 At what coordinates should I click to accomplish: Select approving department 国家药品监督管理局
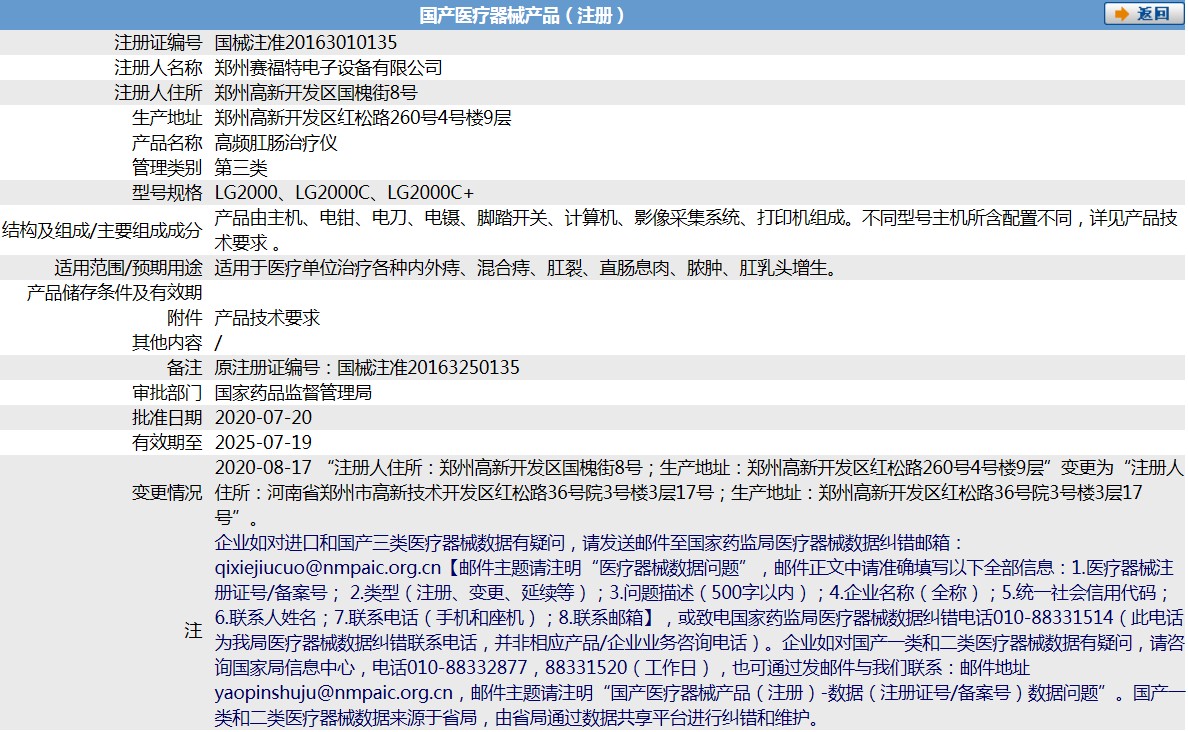(x=293, y=393)
